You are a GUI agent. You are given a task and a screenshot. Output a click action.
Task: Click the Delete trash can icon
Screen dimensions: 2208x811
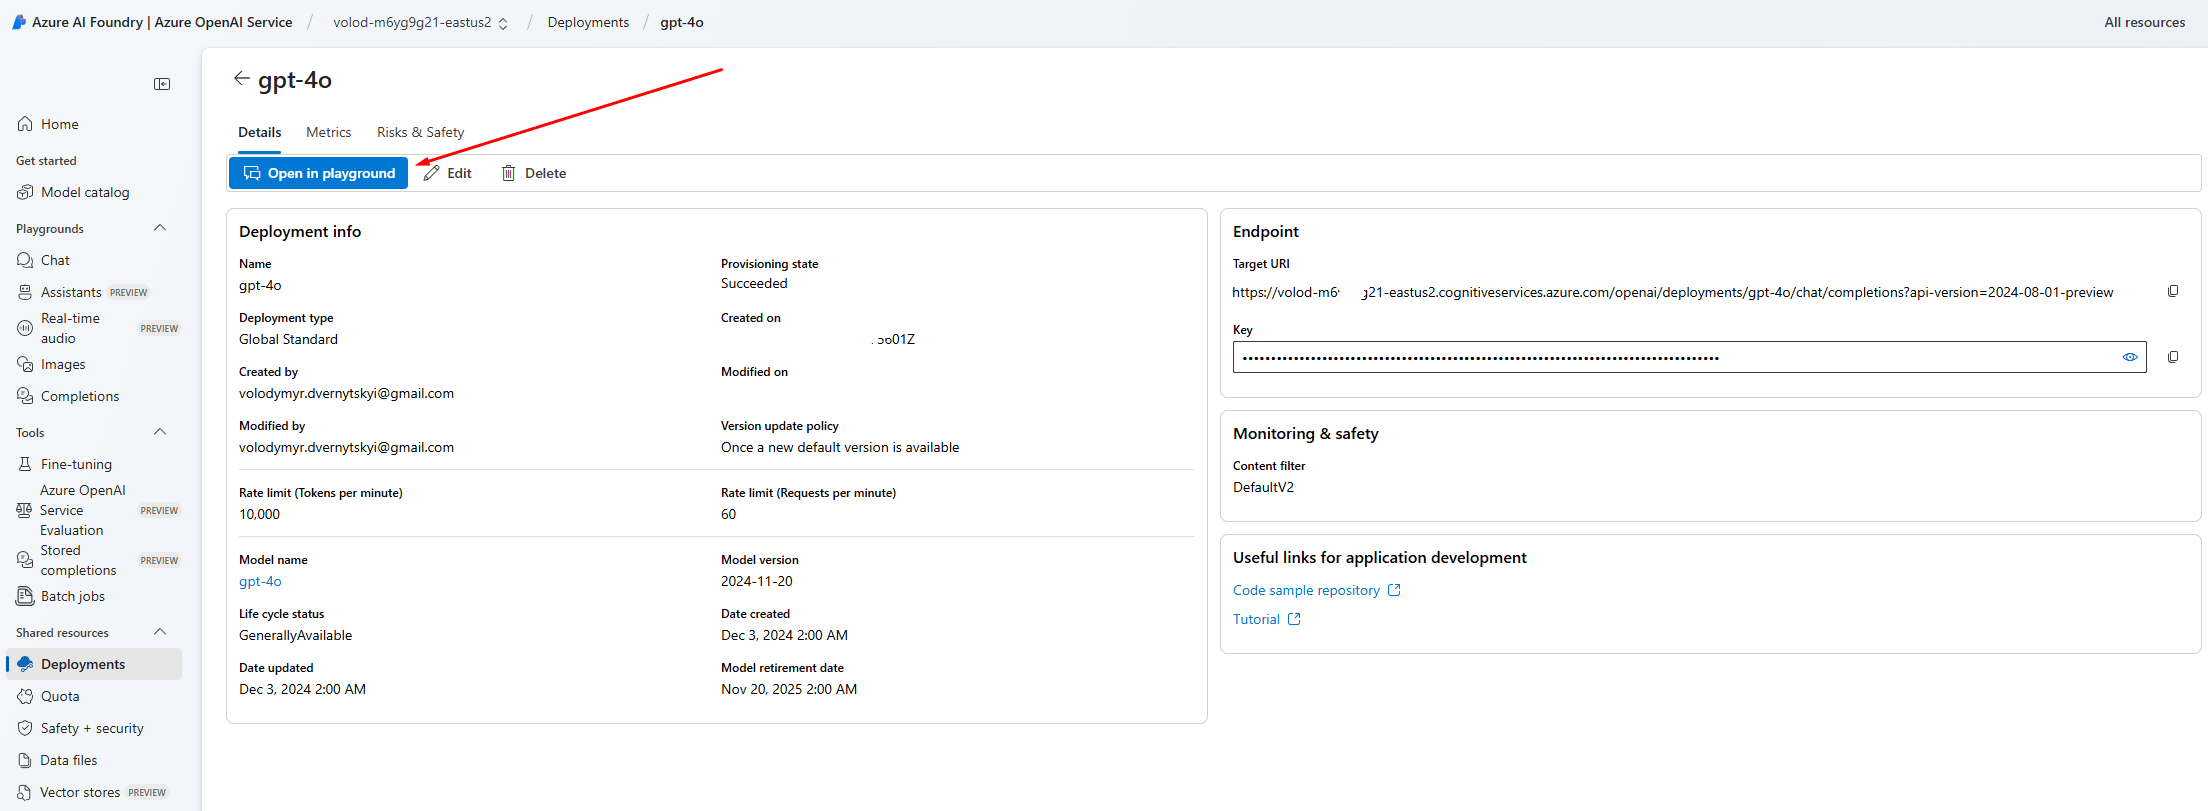point(508,173)
